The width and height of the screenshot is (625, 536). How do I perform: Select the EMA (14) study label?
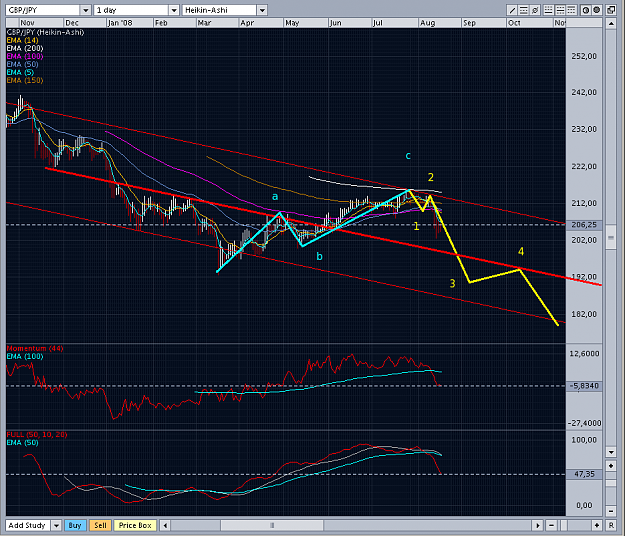coord(22,40)
